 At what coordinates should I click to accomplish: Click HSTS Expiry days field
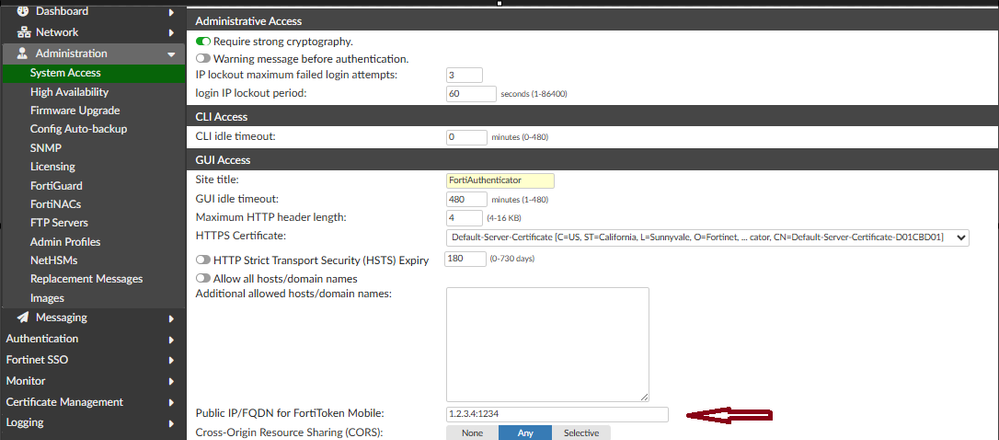pos(465,260)
